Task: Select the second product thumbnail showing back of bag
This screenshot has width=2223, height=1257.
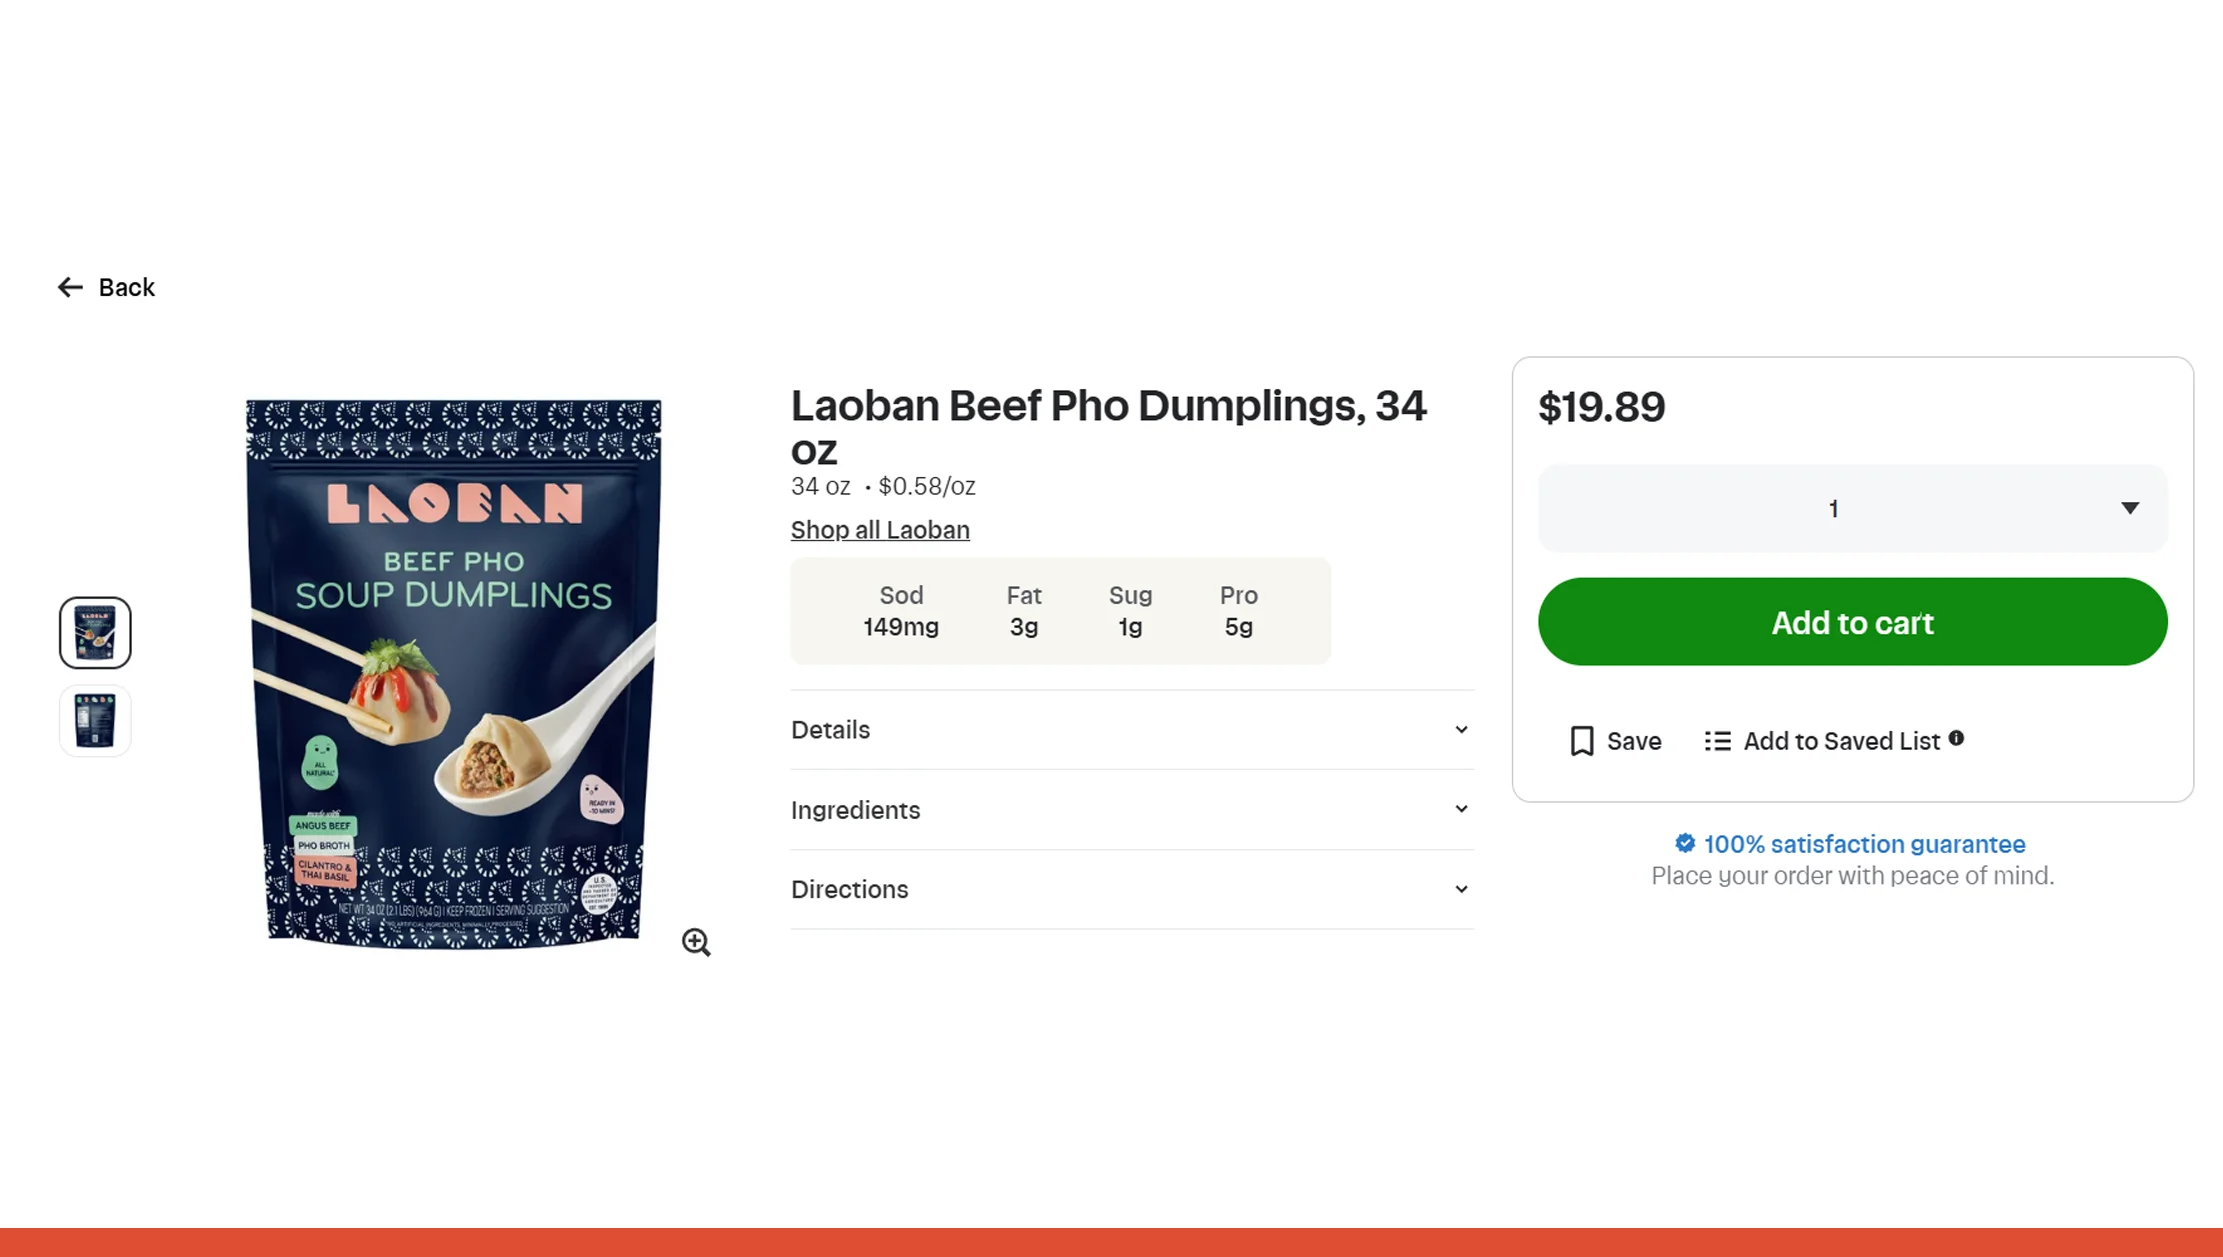Action: tap(95, 721)
